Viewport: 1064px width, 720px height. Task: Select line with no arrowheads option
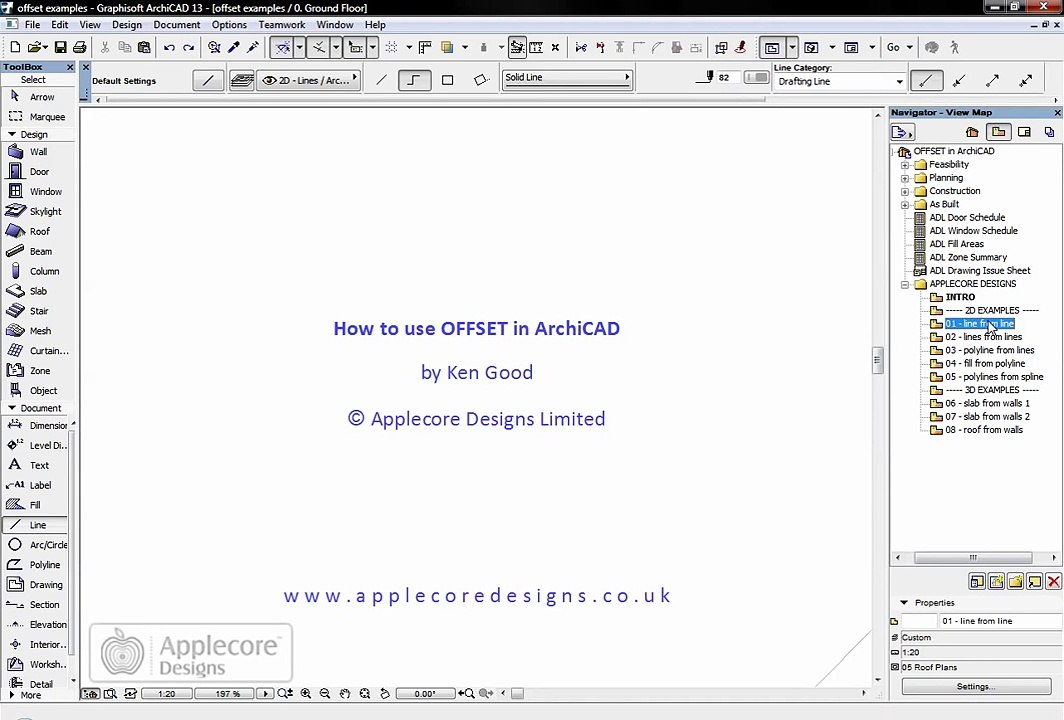[926, 81]
